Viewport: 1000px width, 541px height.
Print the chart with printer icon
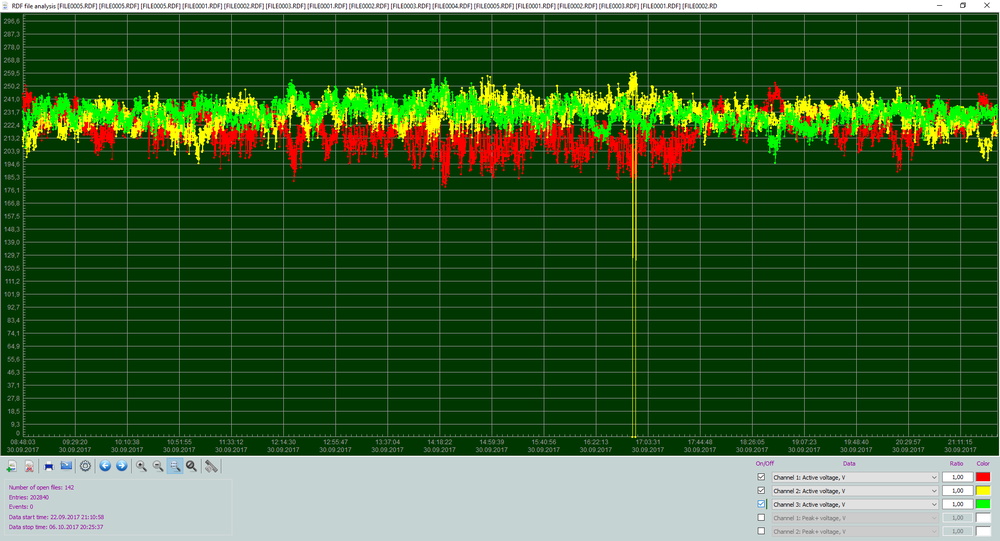[x=48, y=466]
